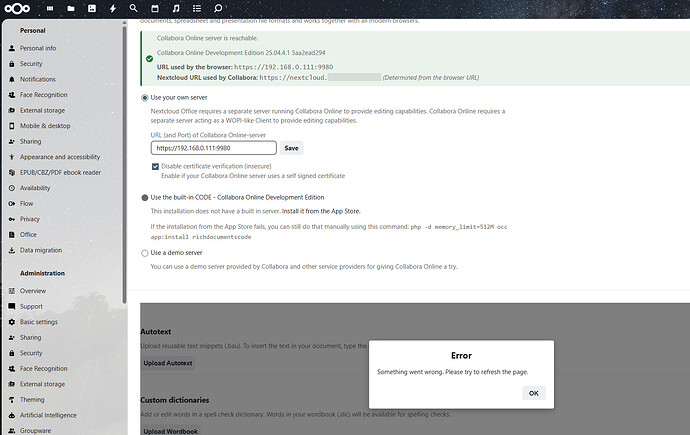Click the lock icon beside personal Security

click(x=12, y=64)
